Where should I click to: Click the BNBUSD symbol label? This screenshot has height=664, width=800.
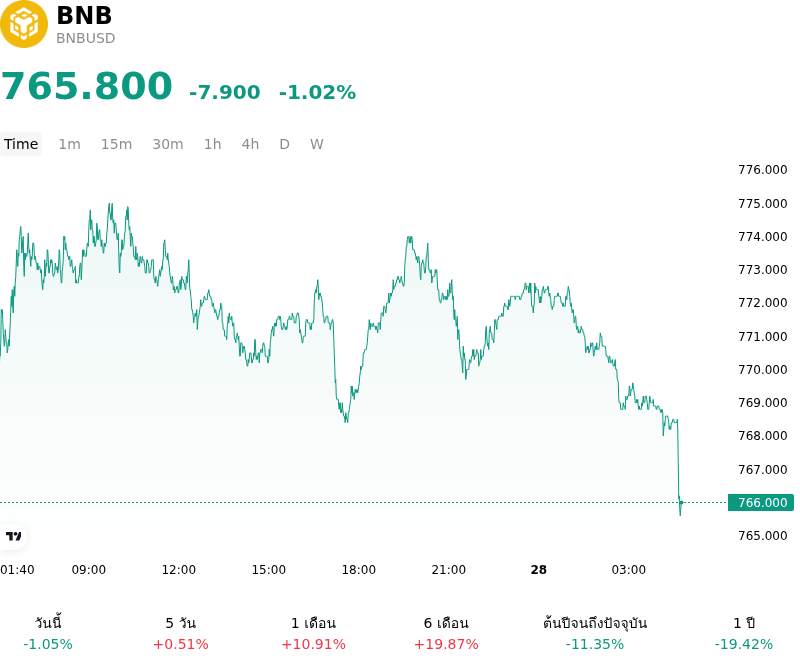tap(85, 38)
